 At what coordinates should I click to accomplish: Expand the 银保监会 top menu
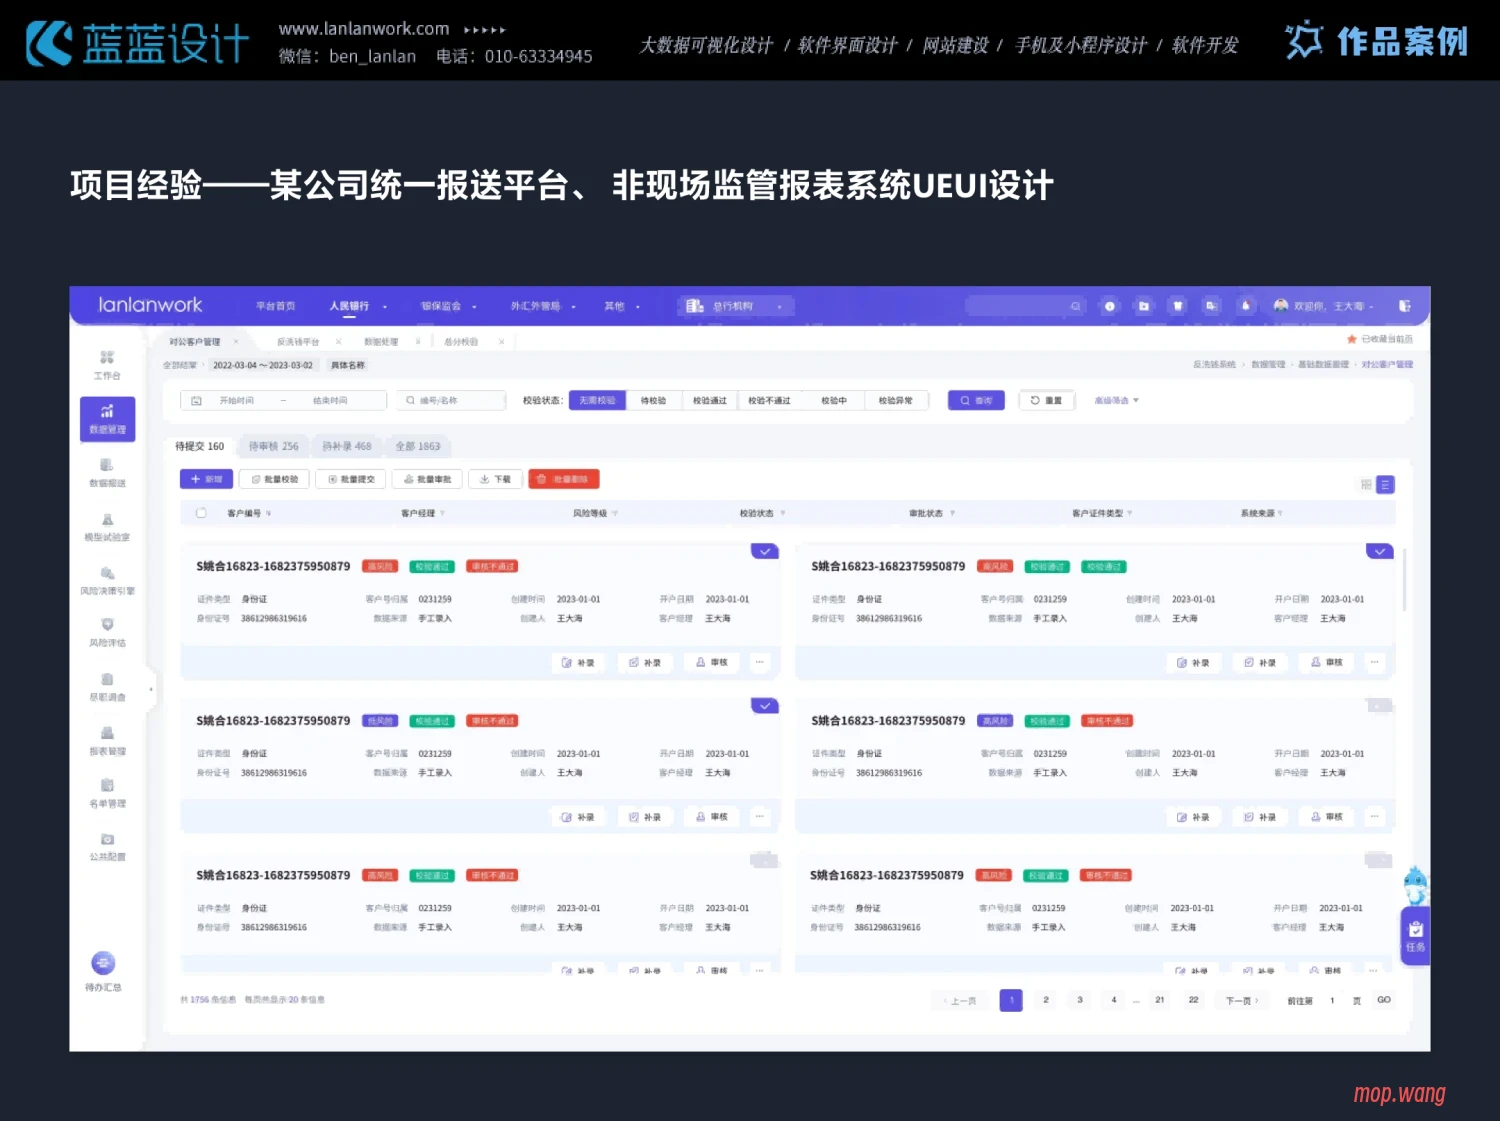click(x=448, y=306)
